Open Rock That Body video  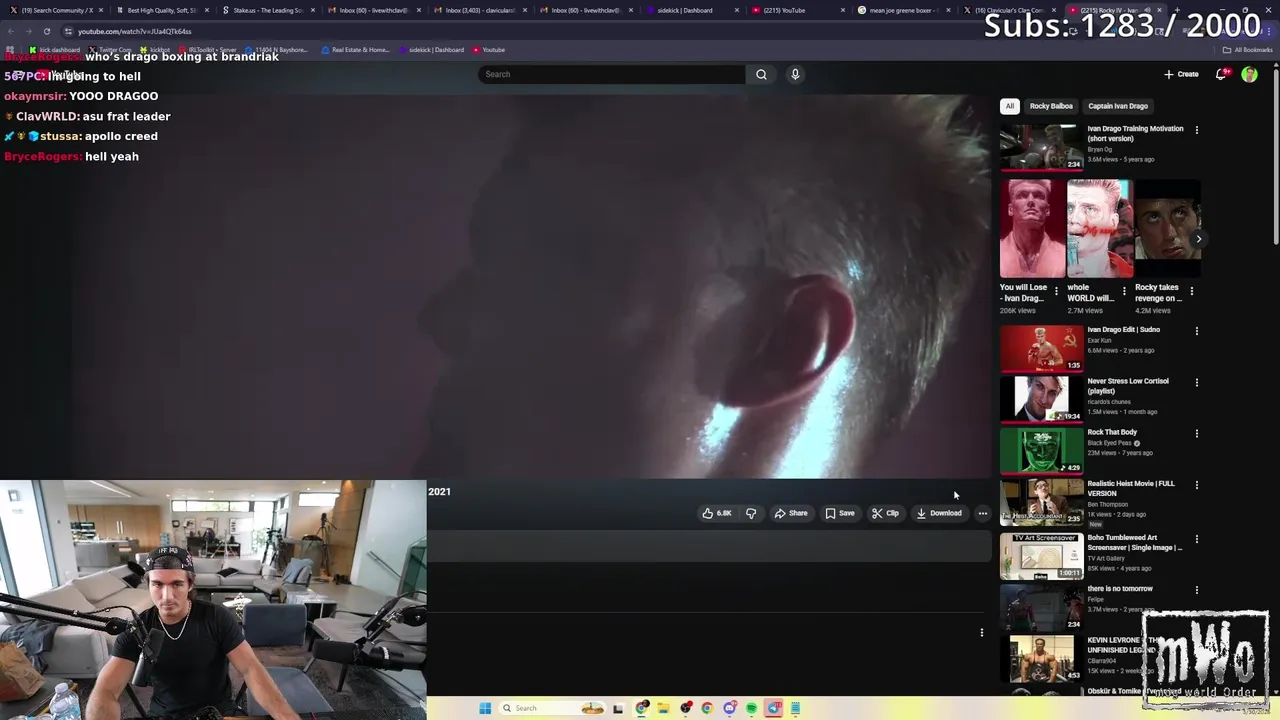(x=1041, y=449)
